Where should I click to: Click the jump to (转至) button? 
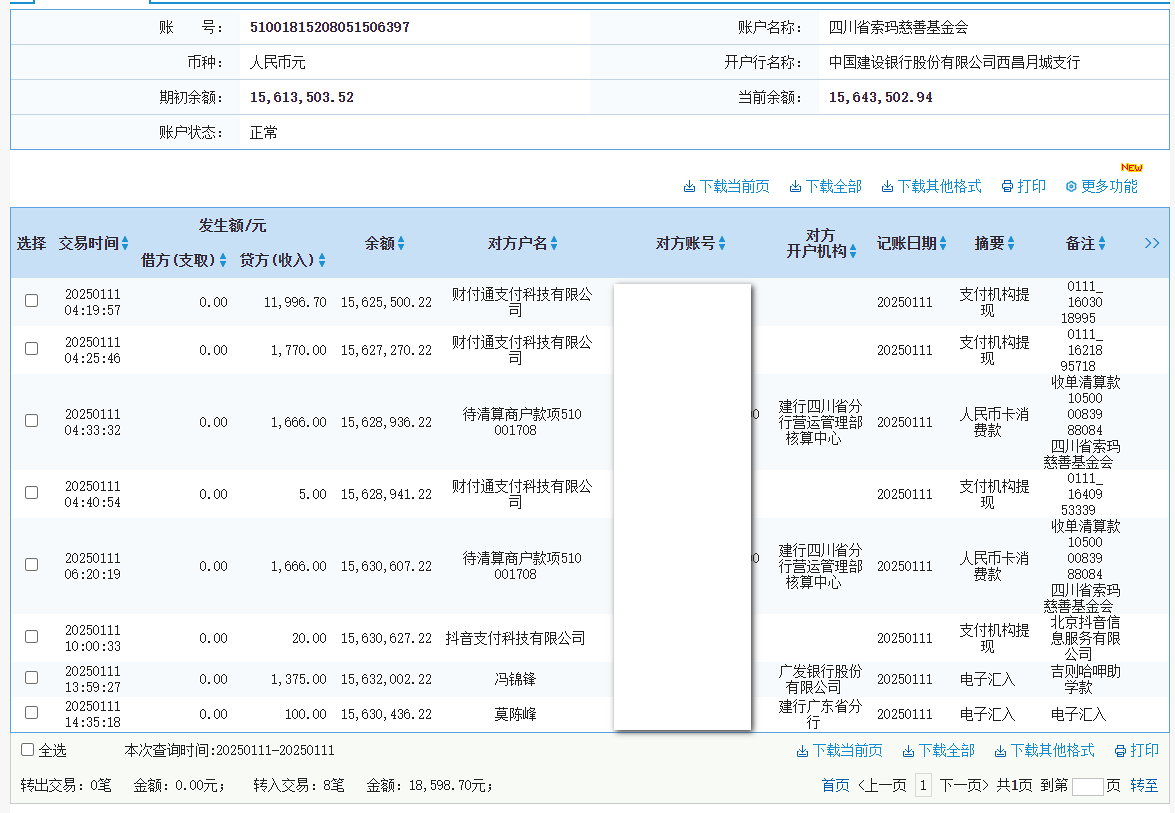pyautogui.click(x=1144, y=786)
